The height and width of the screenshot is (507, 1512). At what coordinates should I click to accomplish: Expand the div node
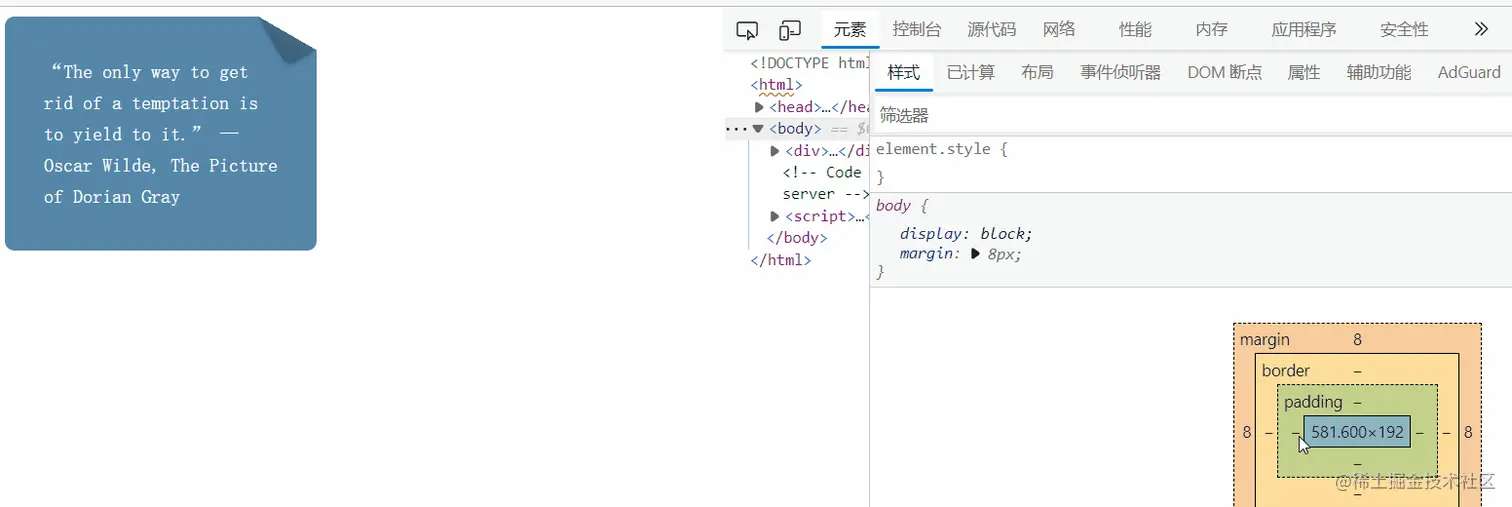775,151
